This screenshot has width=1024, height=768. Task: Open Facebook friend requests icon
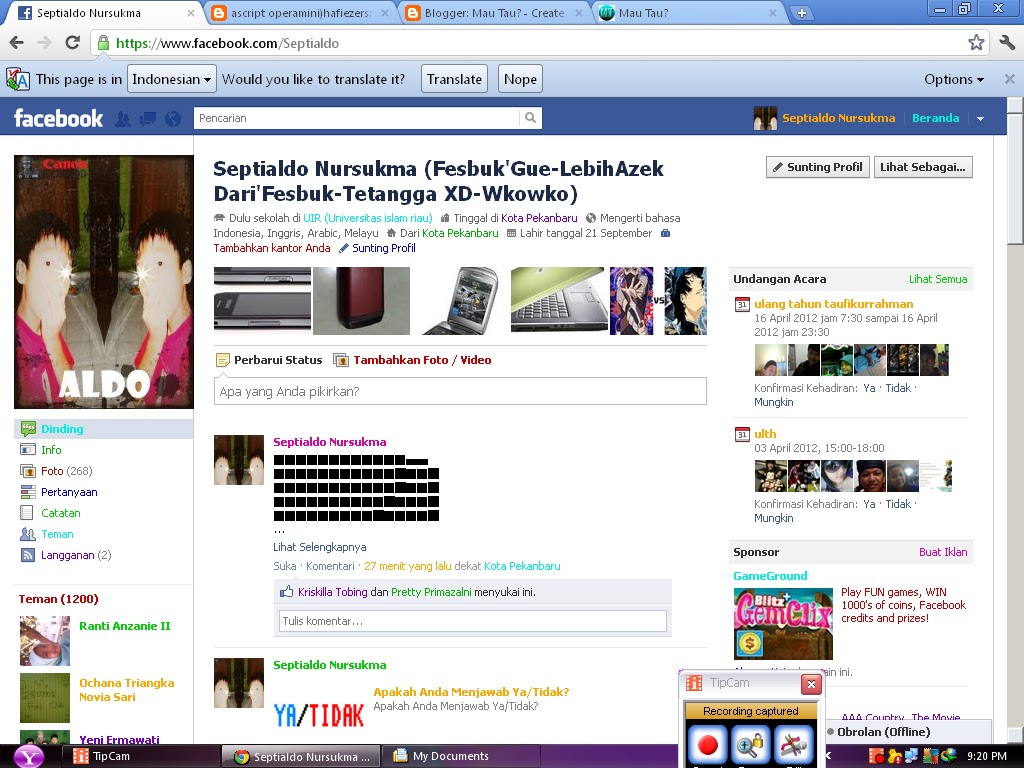[123, 118]
